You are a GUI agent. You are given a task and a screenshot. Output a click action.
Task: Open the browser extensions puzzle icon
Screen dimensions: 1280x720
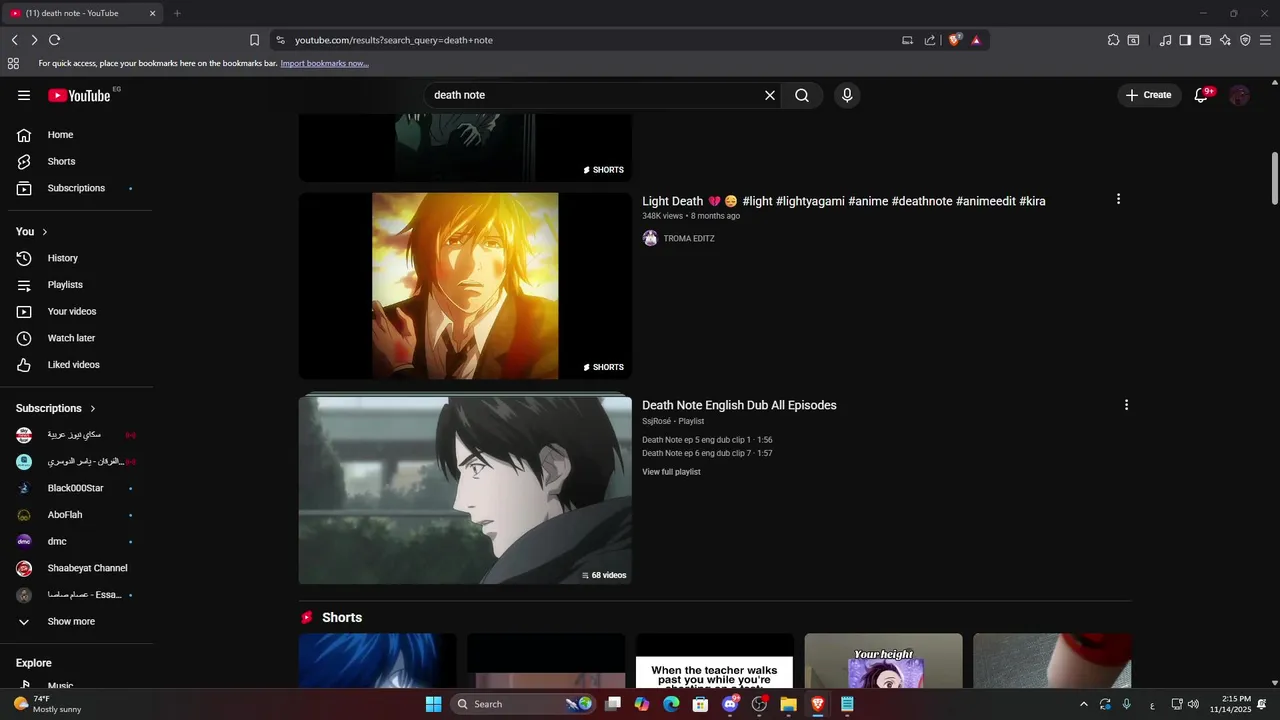click(x=1113, y=40)
